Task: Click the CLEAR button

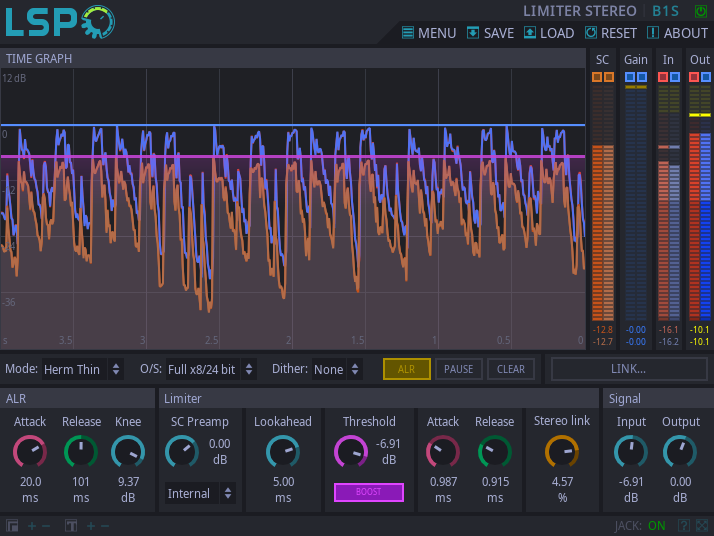Action: (x=511, y=369)
